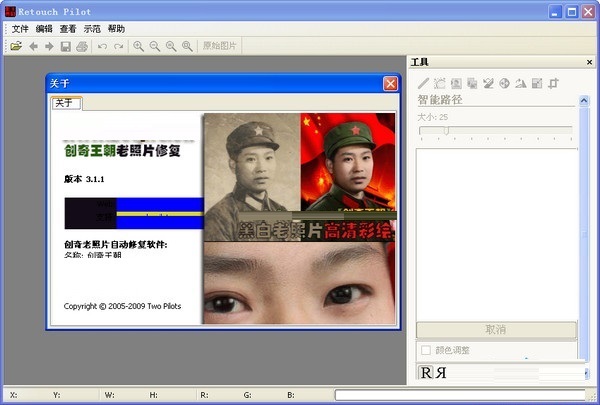The width and height of the screenshot is (600, 405).
Task: Maximize the Retouch Pilot window
Action: pos(572,11)
